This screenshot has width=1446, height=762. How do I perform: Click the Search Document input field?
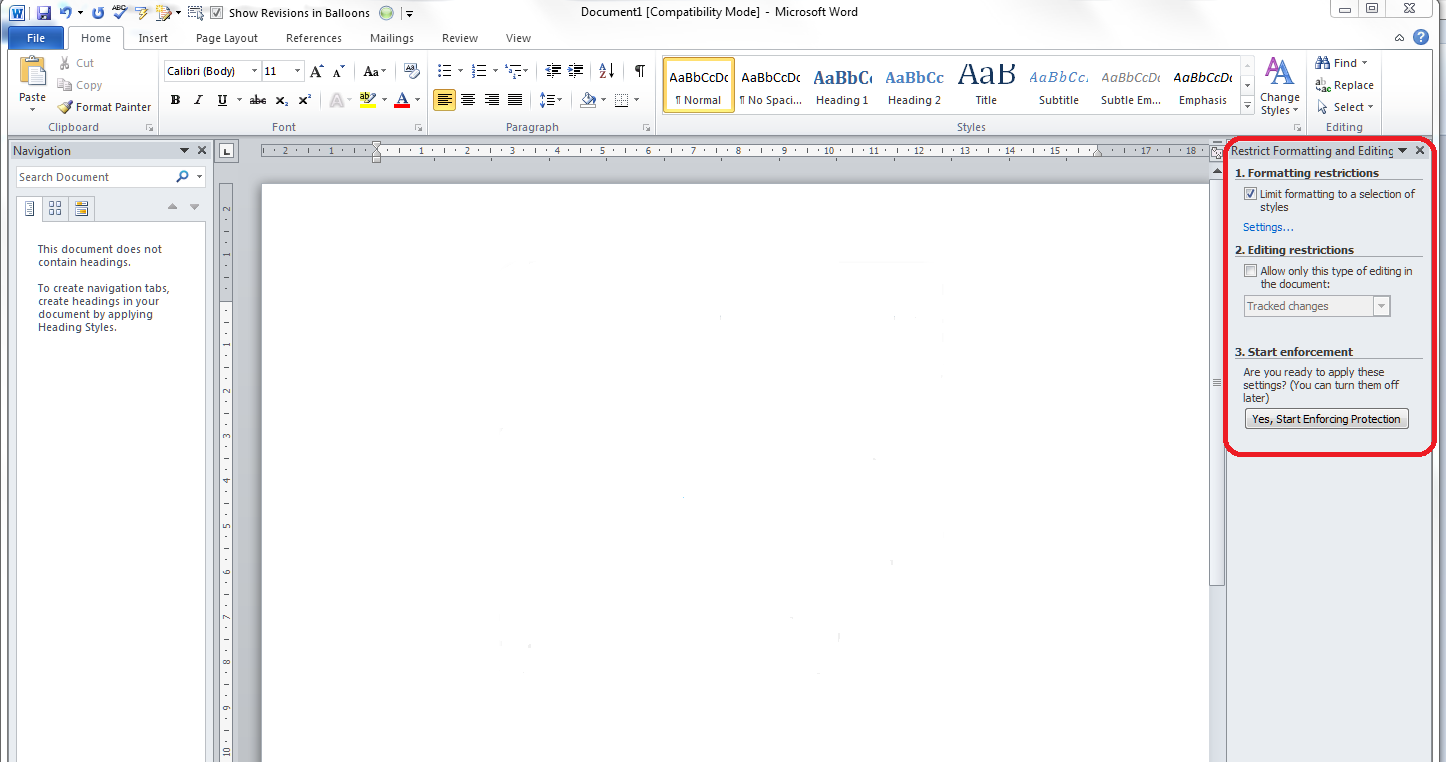[95, 177]
